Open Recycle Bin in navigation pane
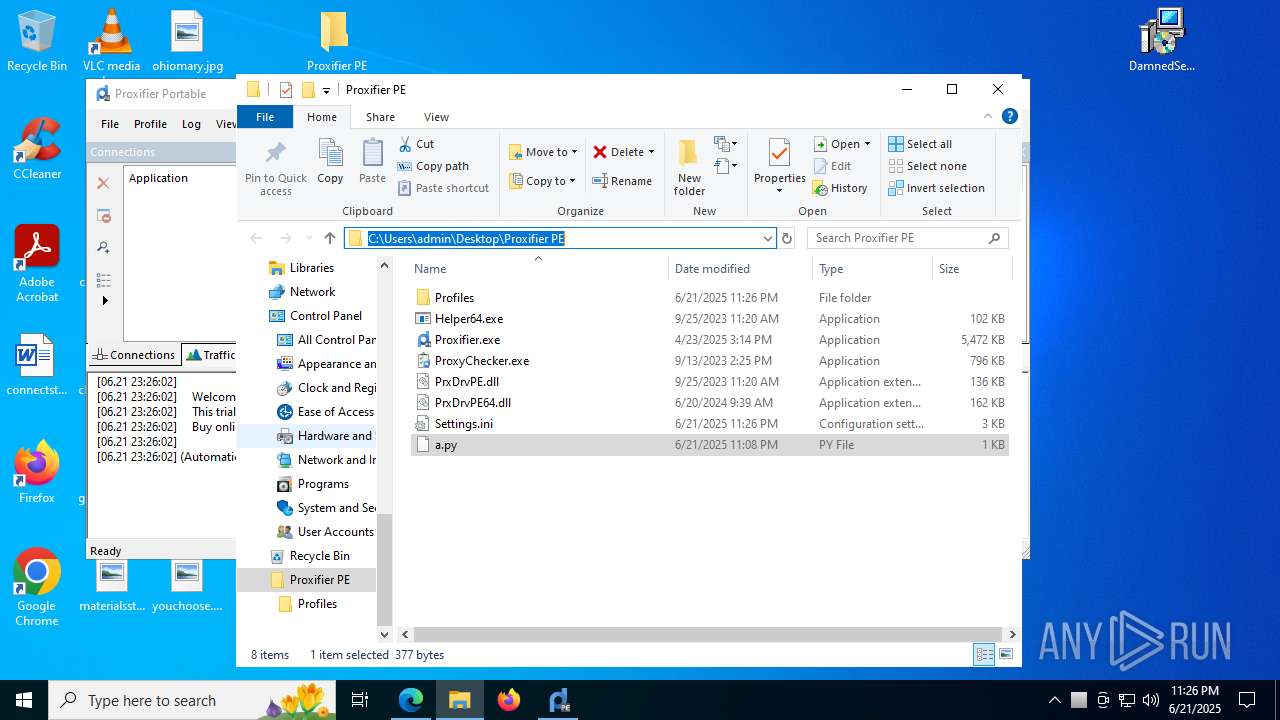 click(320, 556)
